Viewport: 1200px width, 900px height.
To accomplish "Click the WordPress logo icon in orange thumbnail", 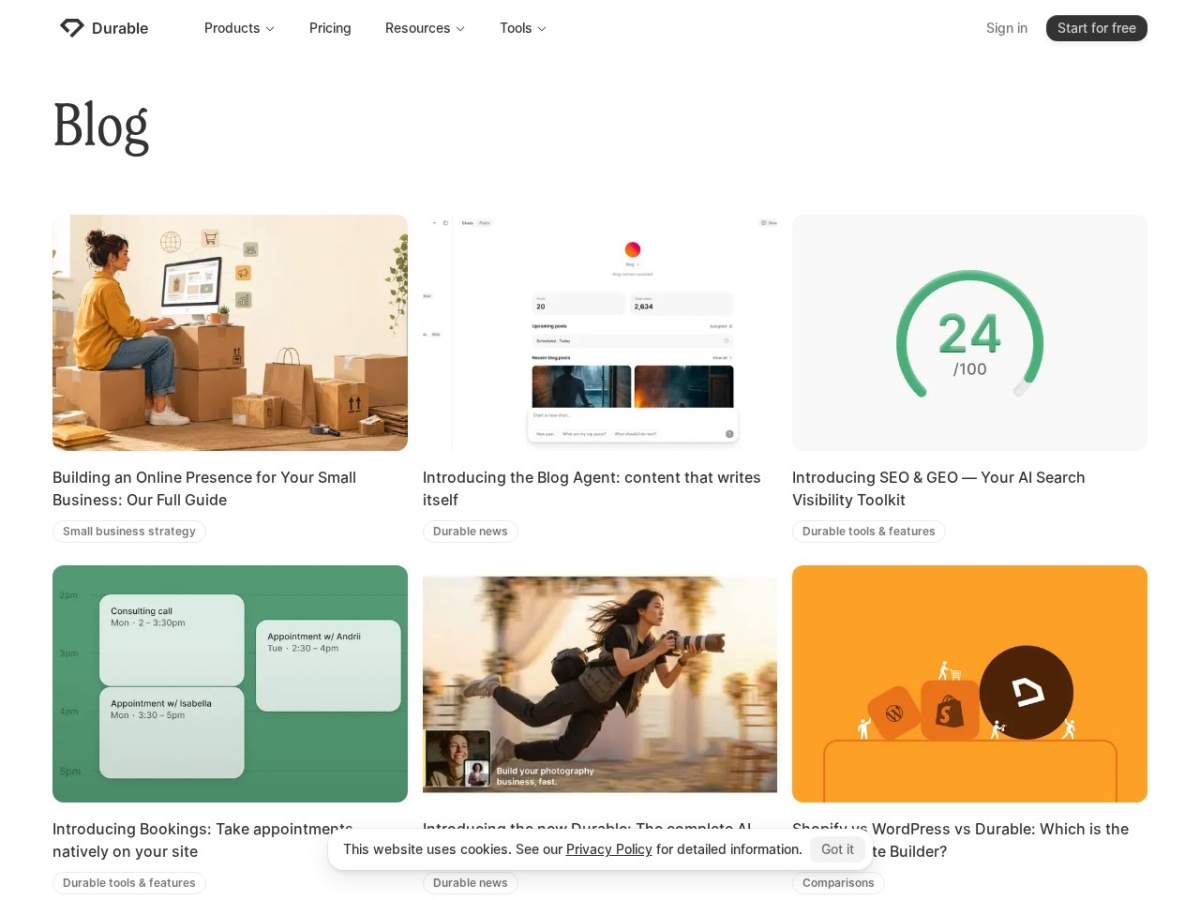I will pyautogui.click(x=894, y=713).
